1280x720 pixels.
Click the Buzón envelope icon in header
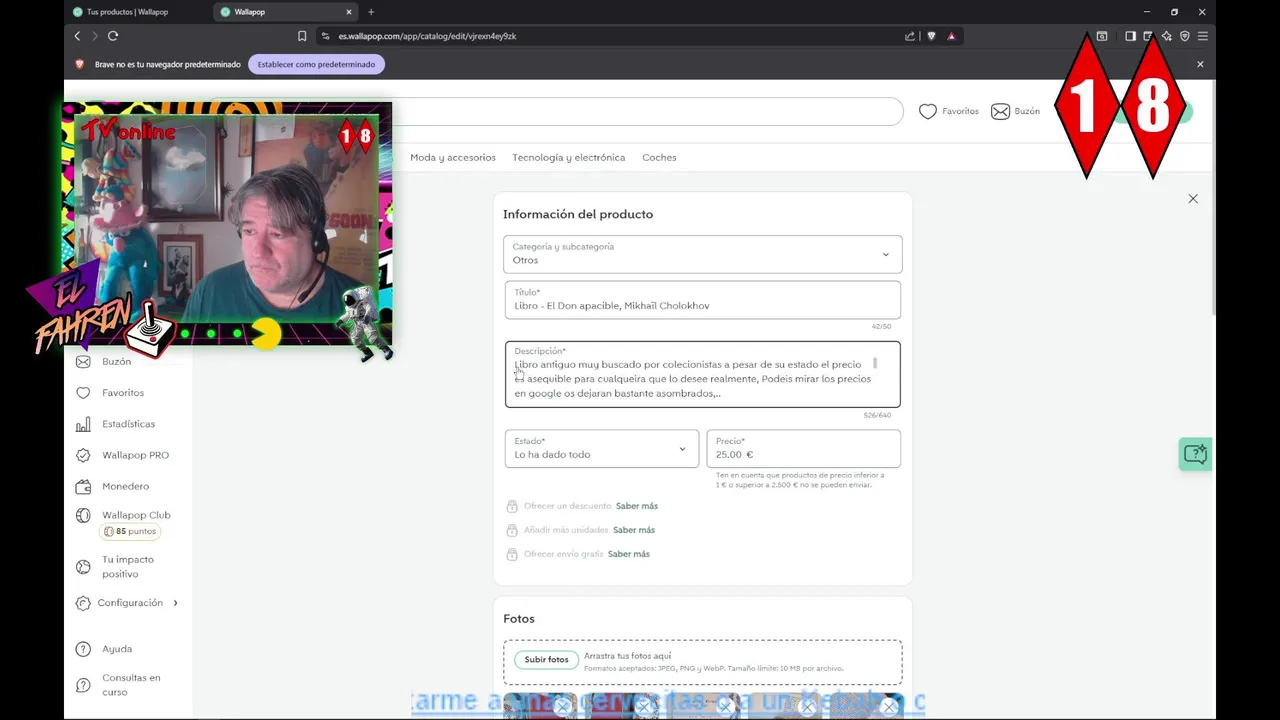coord(1000,111)
